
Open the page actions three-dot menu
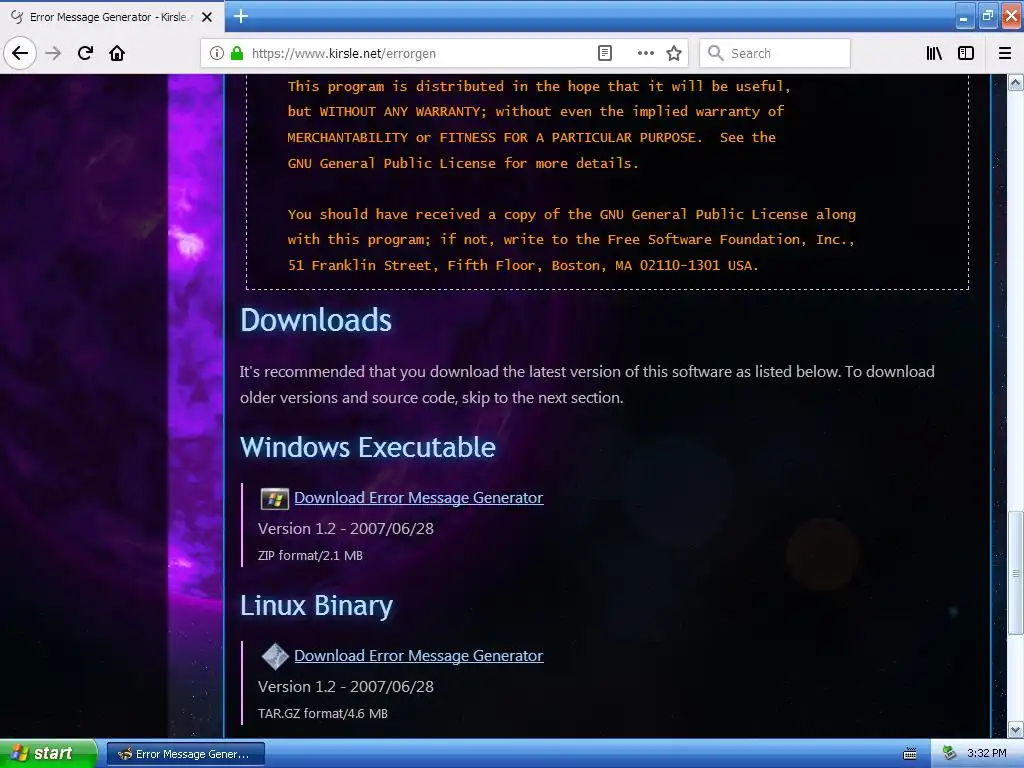[x=645, y=53]
